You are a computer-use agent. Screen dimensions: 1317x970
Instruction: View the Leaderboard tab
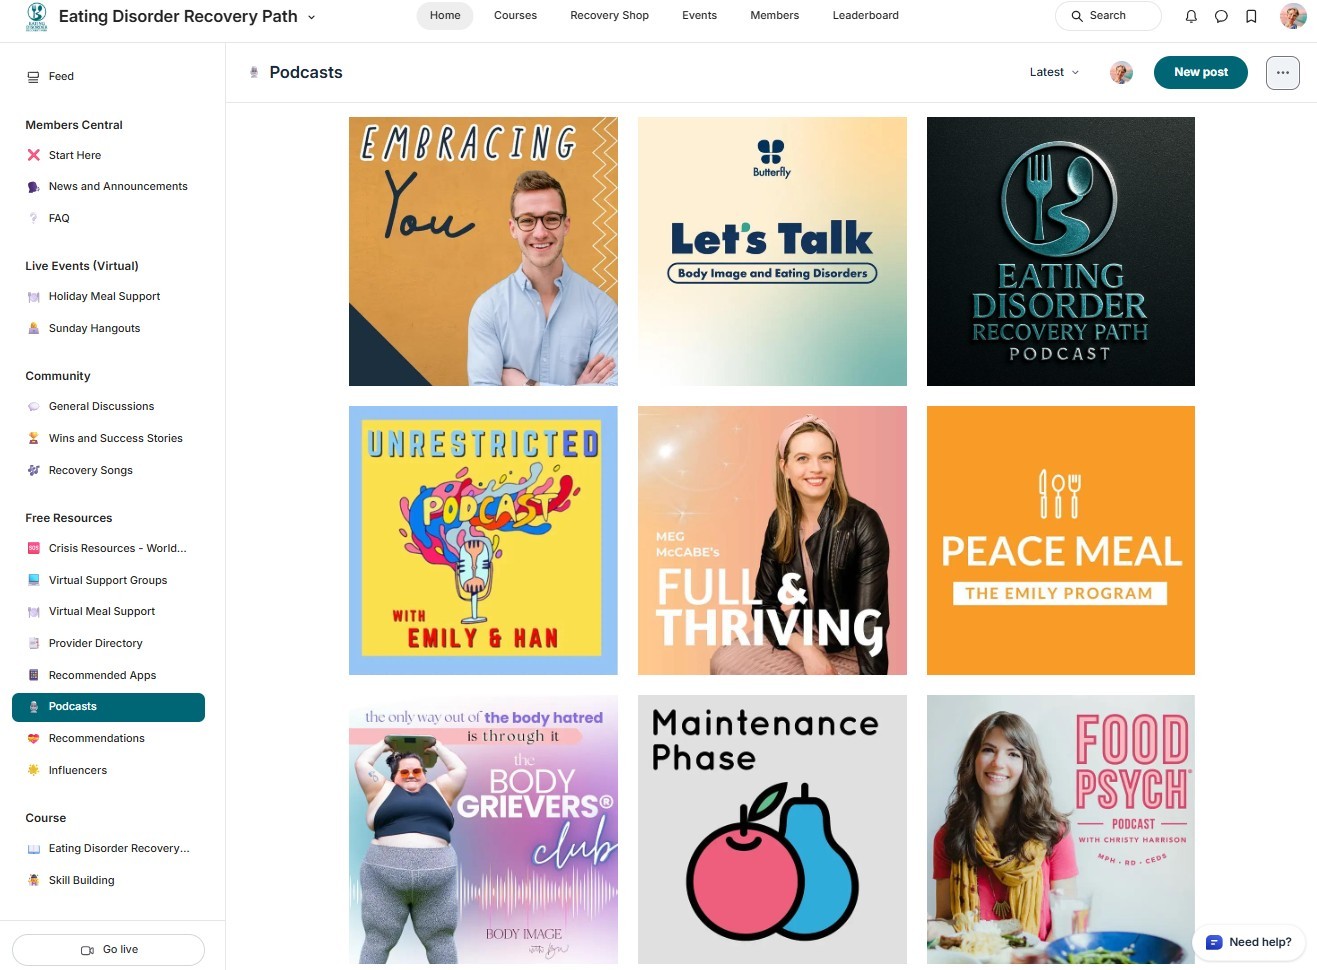point(865,15)
